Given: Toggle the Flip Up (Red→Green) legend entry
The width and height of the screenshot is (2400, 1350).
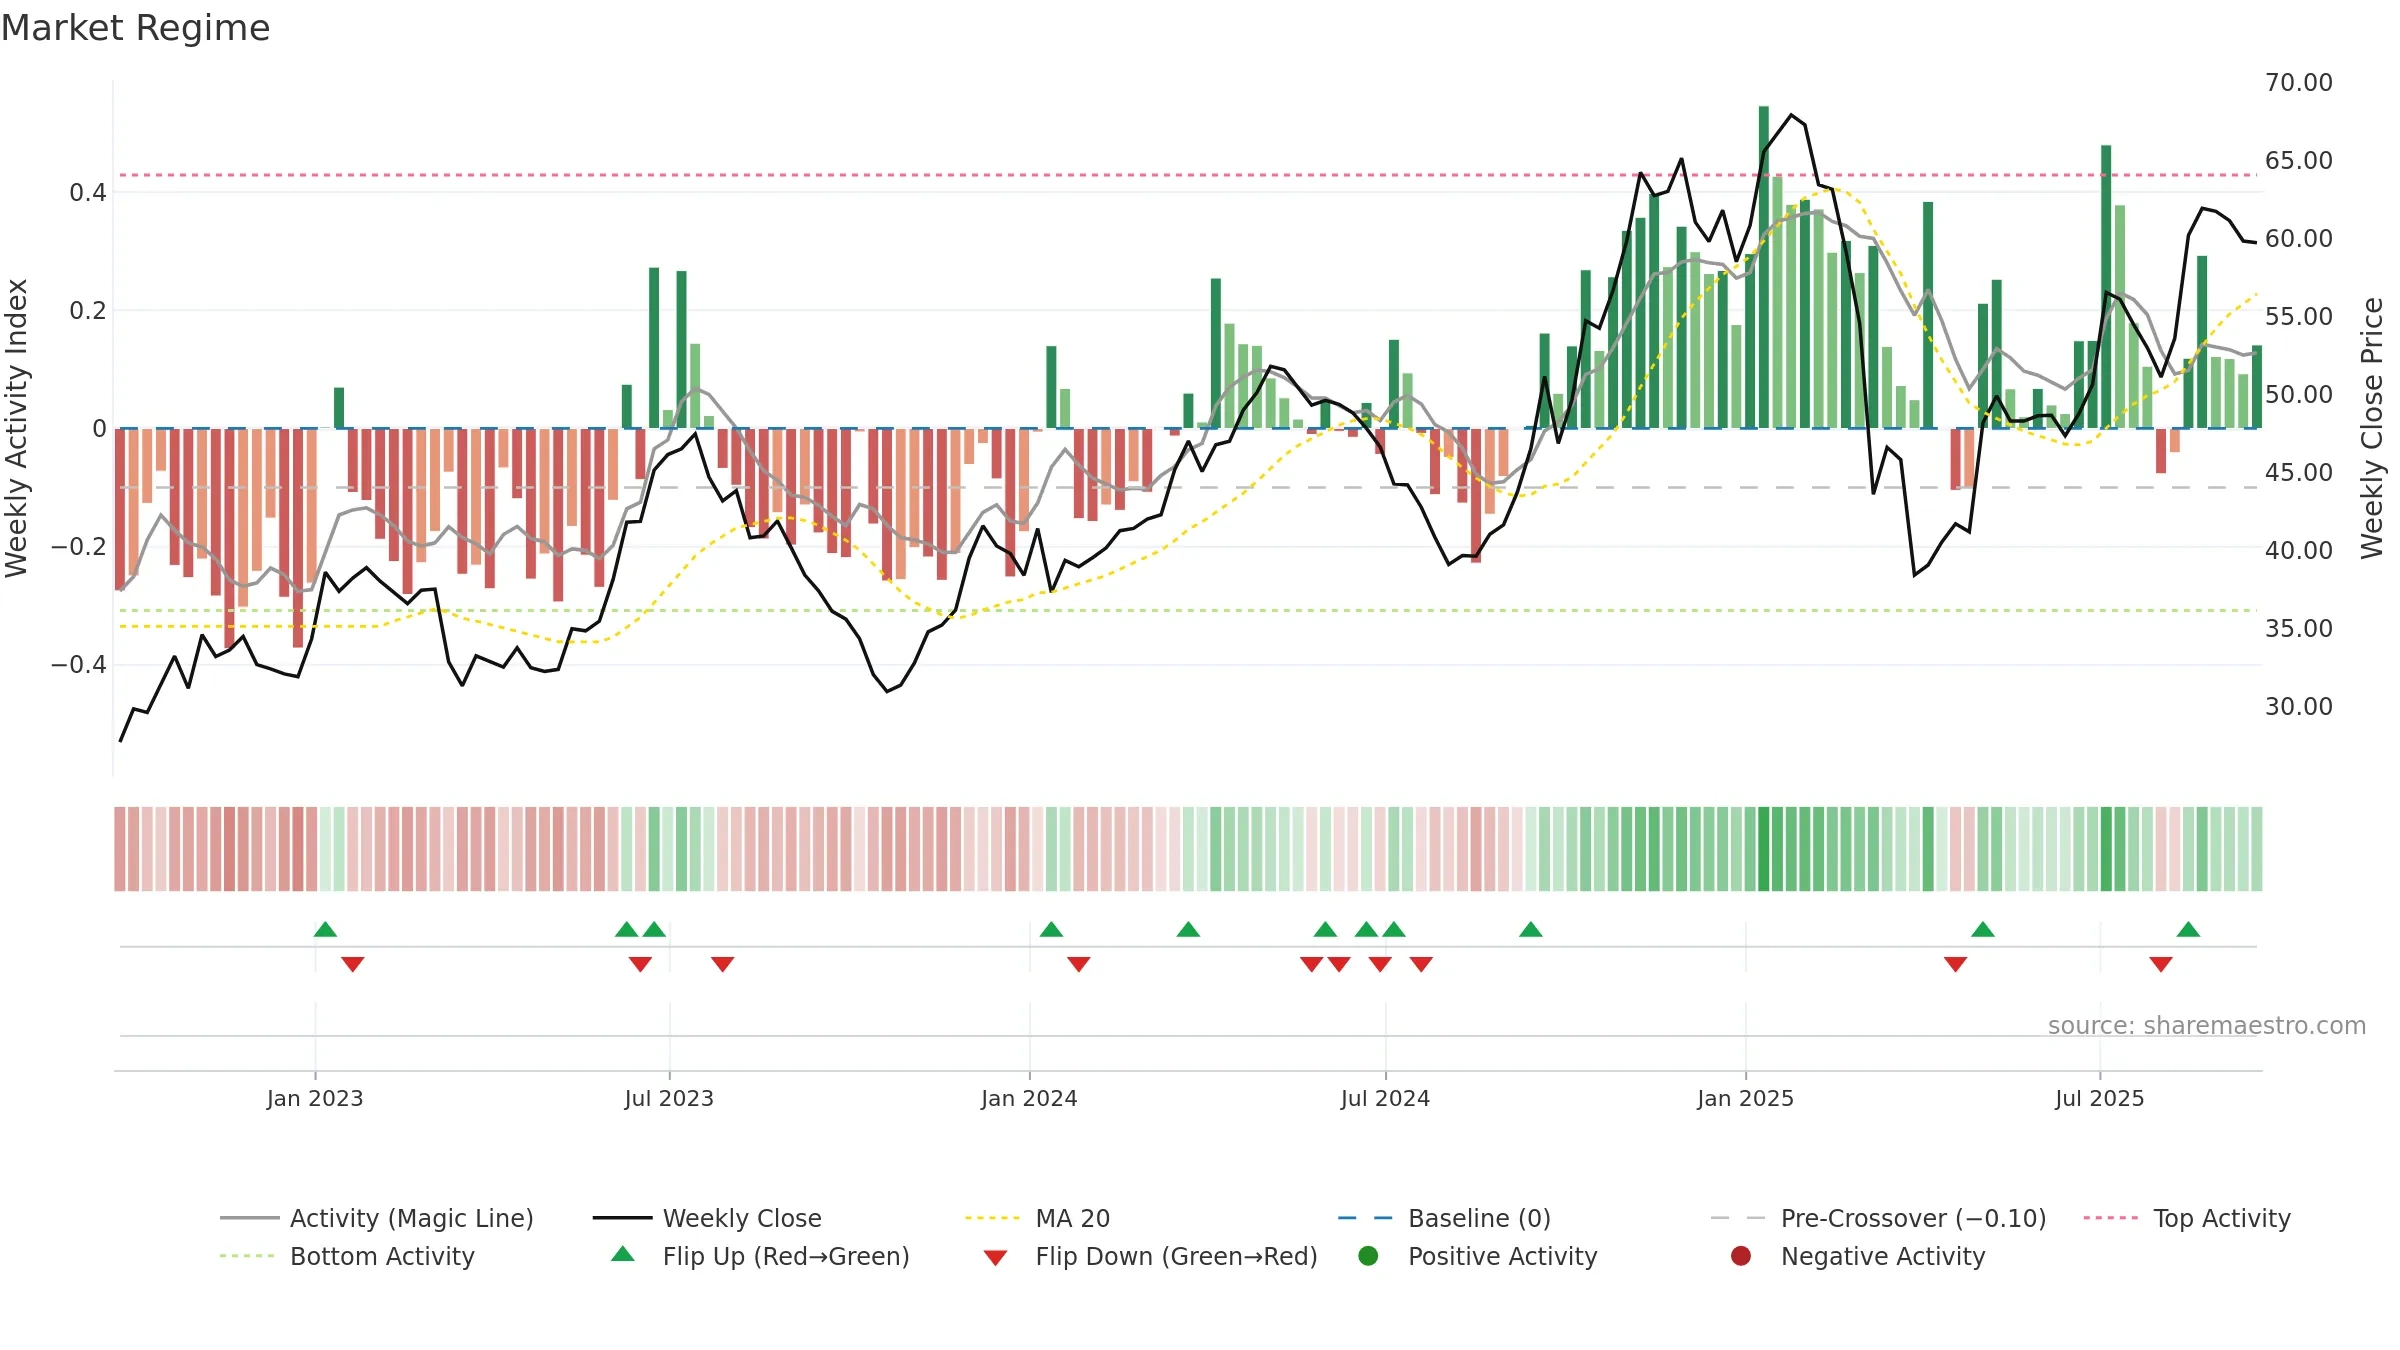Looking at the screenshot, I should 760,1256.
